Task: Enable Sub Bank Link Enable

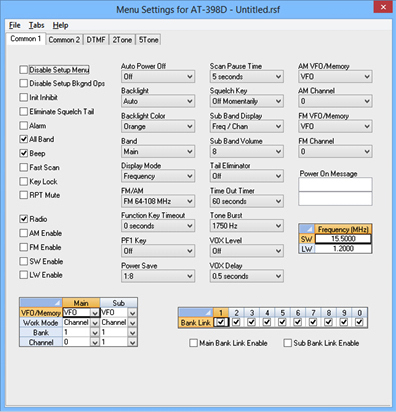Action: [x=287, y=343]
